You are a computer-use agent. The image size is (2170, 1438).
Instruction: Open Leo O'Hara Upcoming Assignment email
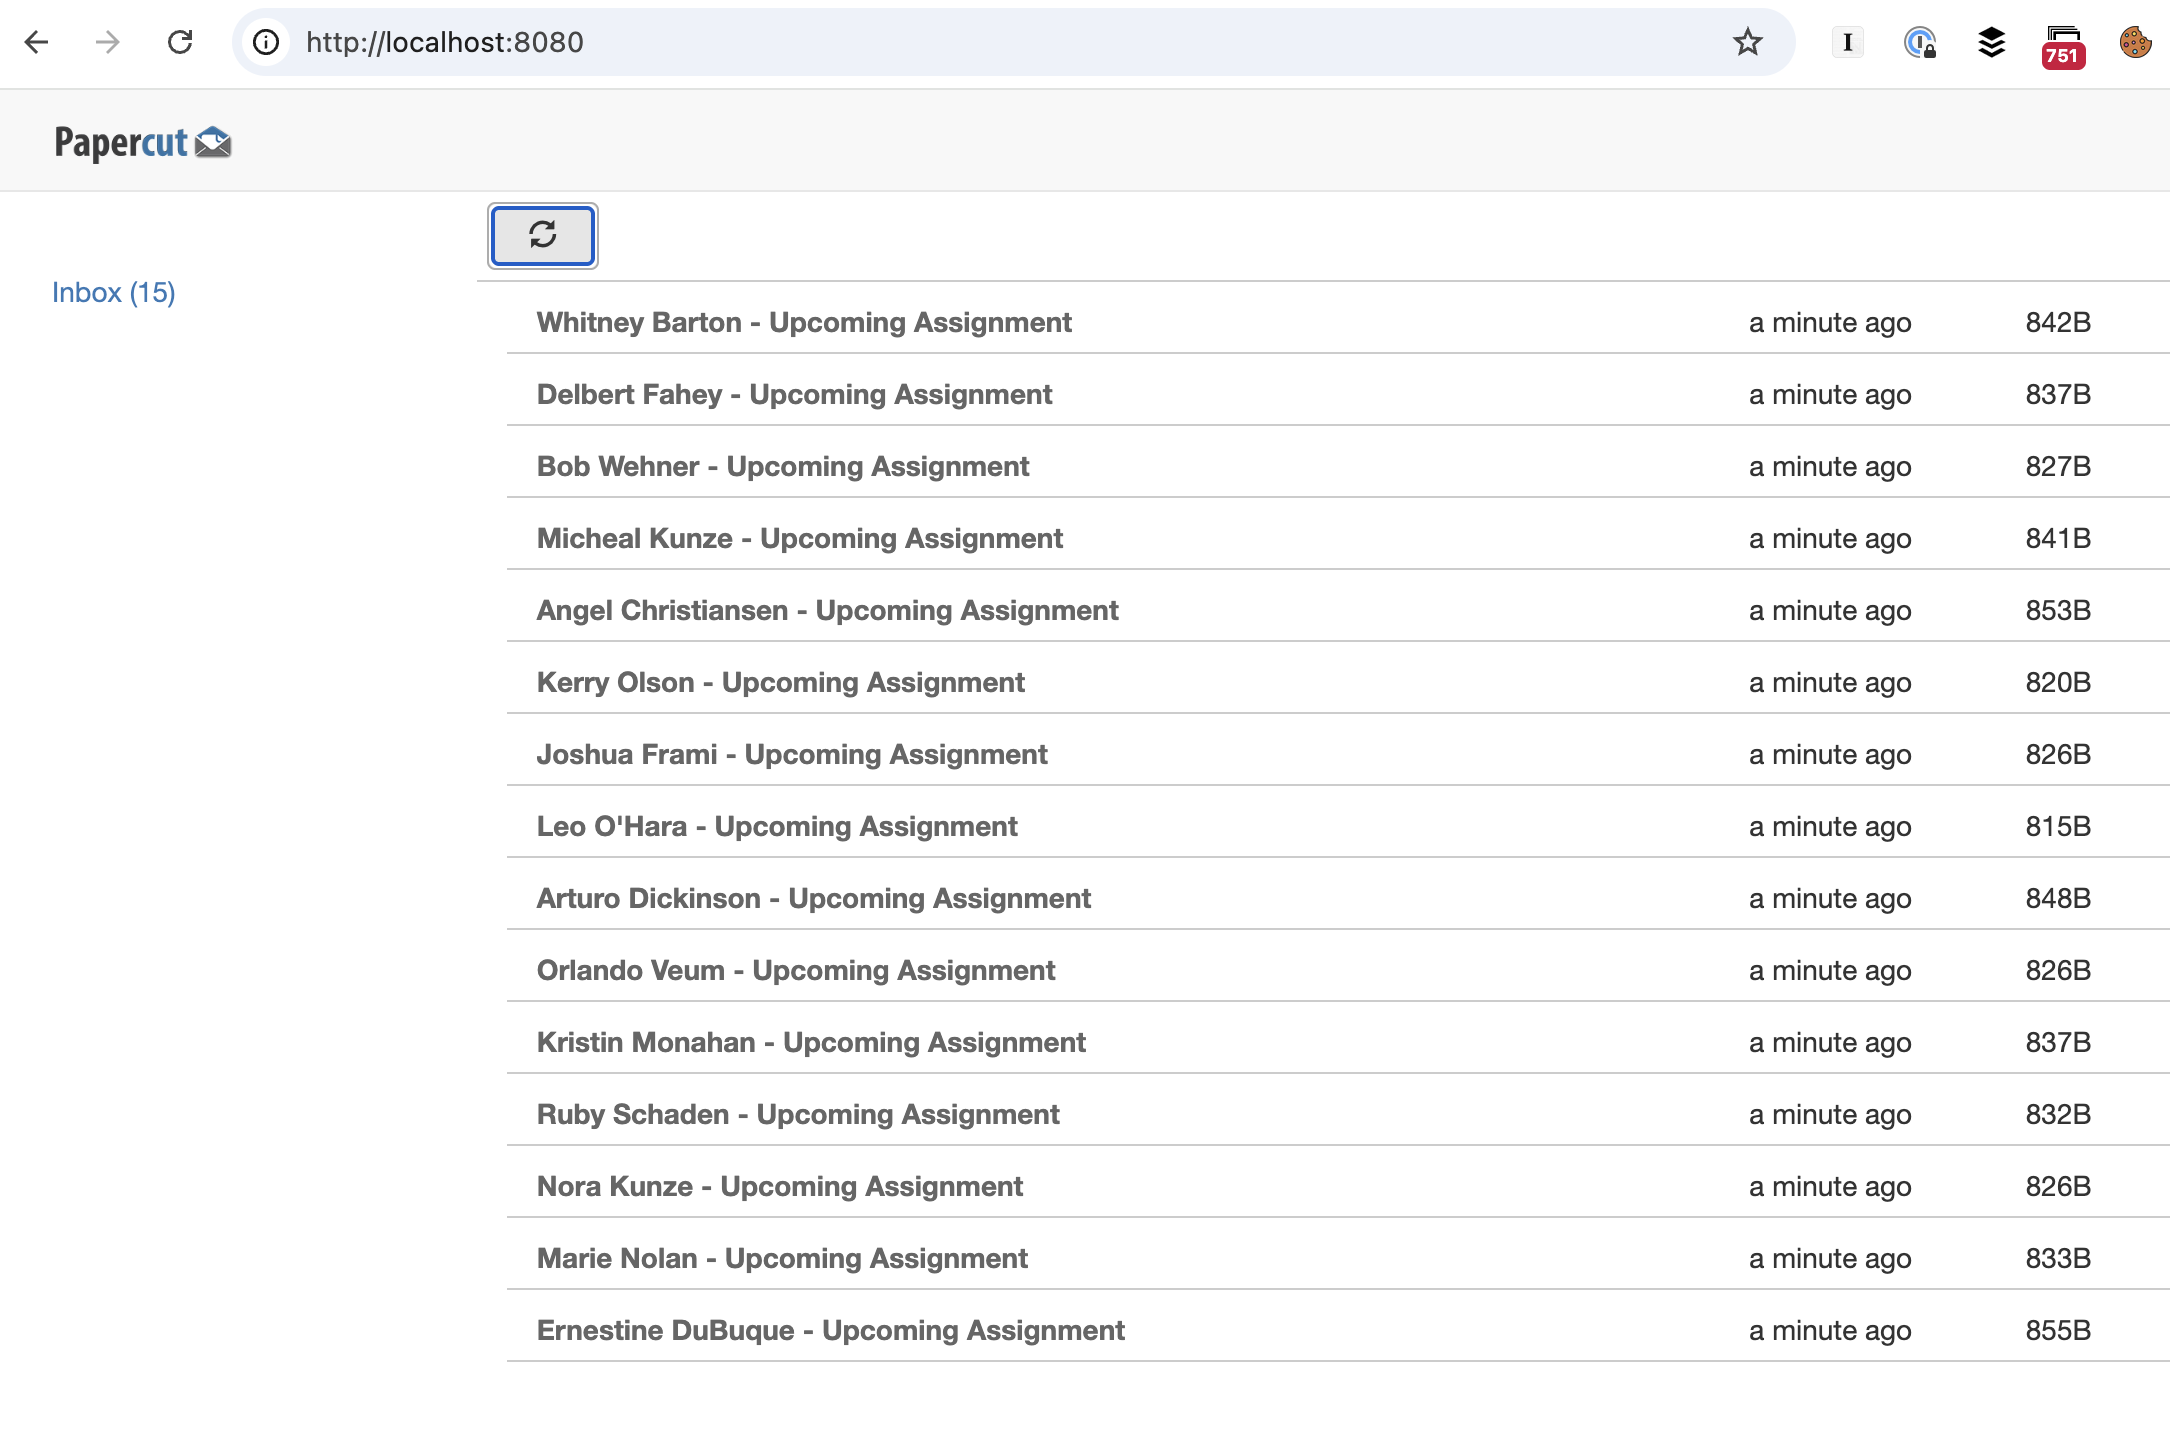(776, 826)
